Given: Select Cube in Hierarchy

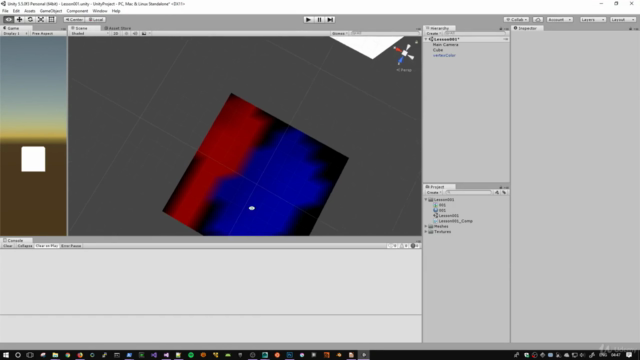Looking at the screenshot, I should click(438, 50).
